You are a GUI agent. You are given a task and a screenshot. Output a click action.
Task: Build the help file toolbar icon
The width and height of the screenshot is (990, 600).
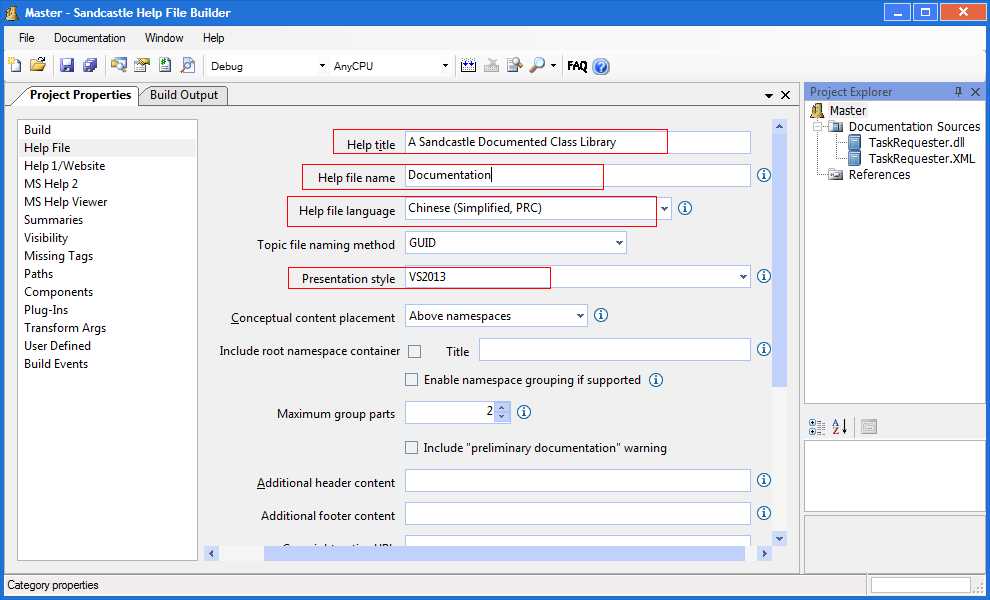[468, 66]
